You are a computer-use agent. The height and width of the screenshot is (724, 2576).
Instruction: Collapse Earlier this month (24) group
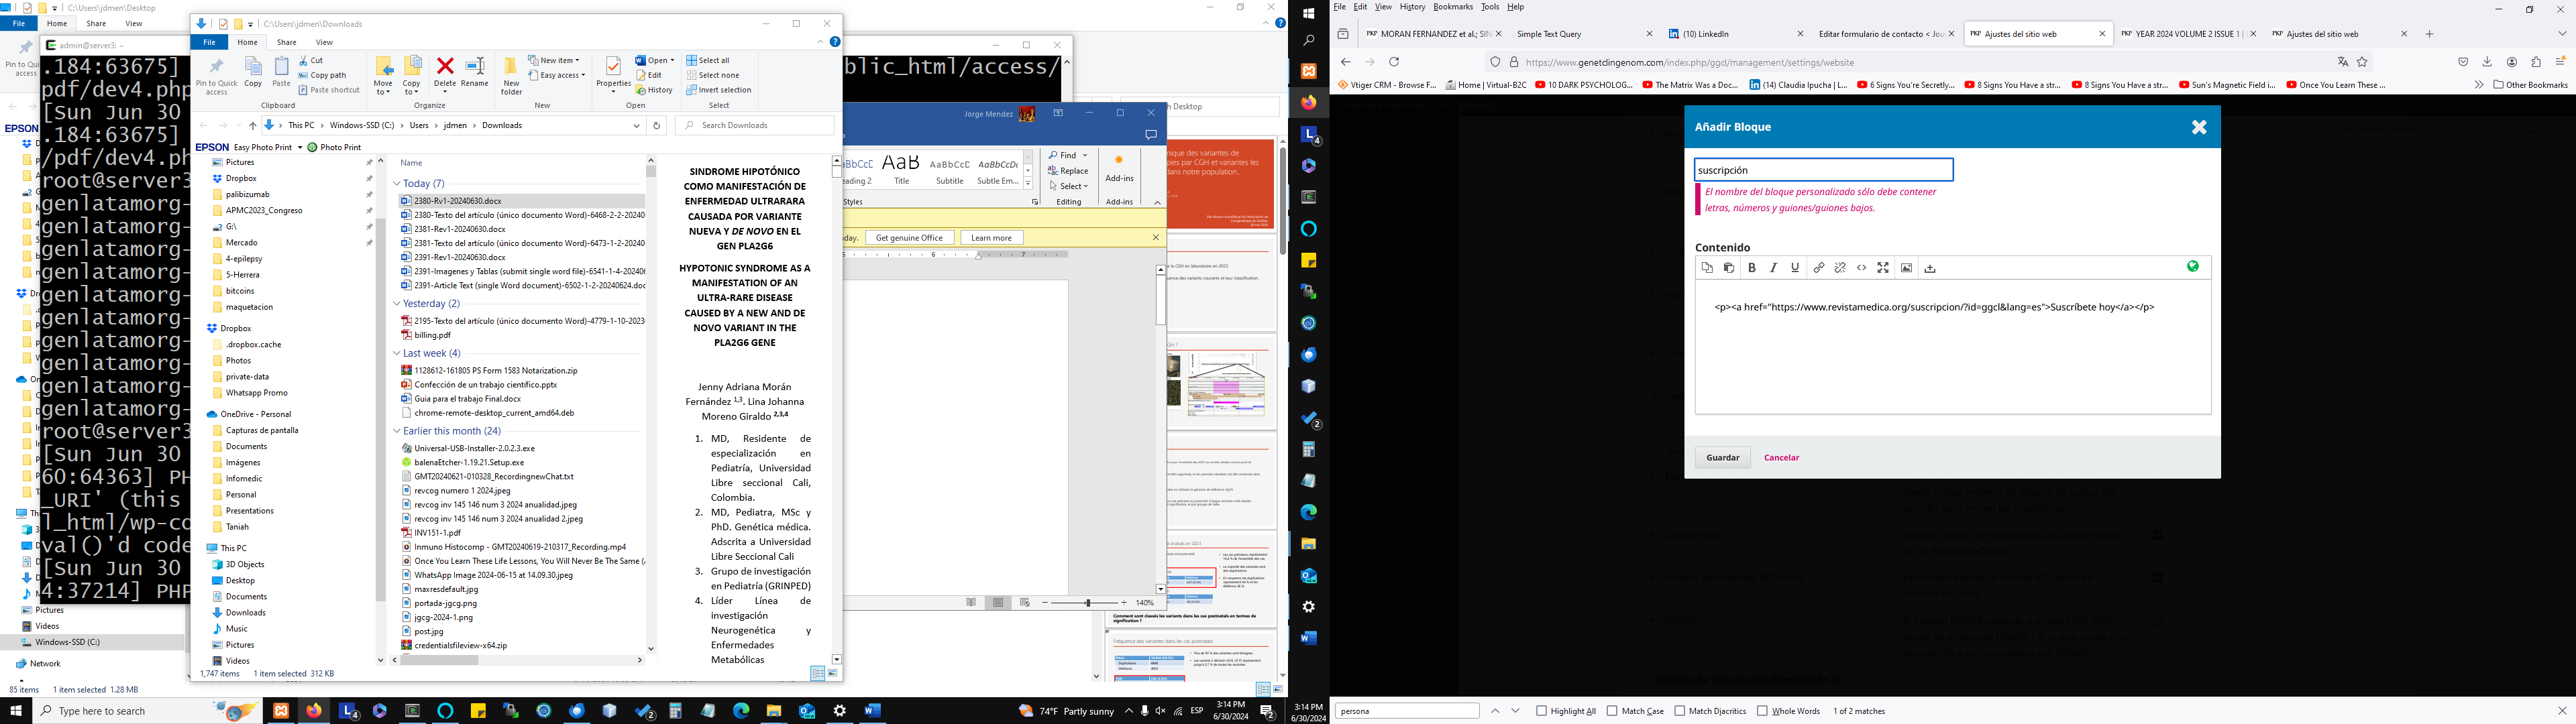point(397,431)
